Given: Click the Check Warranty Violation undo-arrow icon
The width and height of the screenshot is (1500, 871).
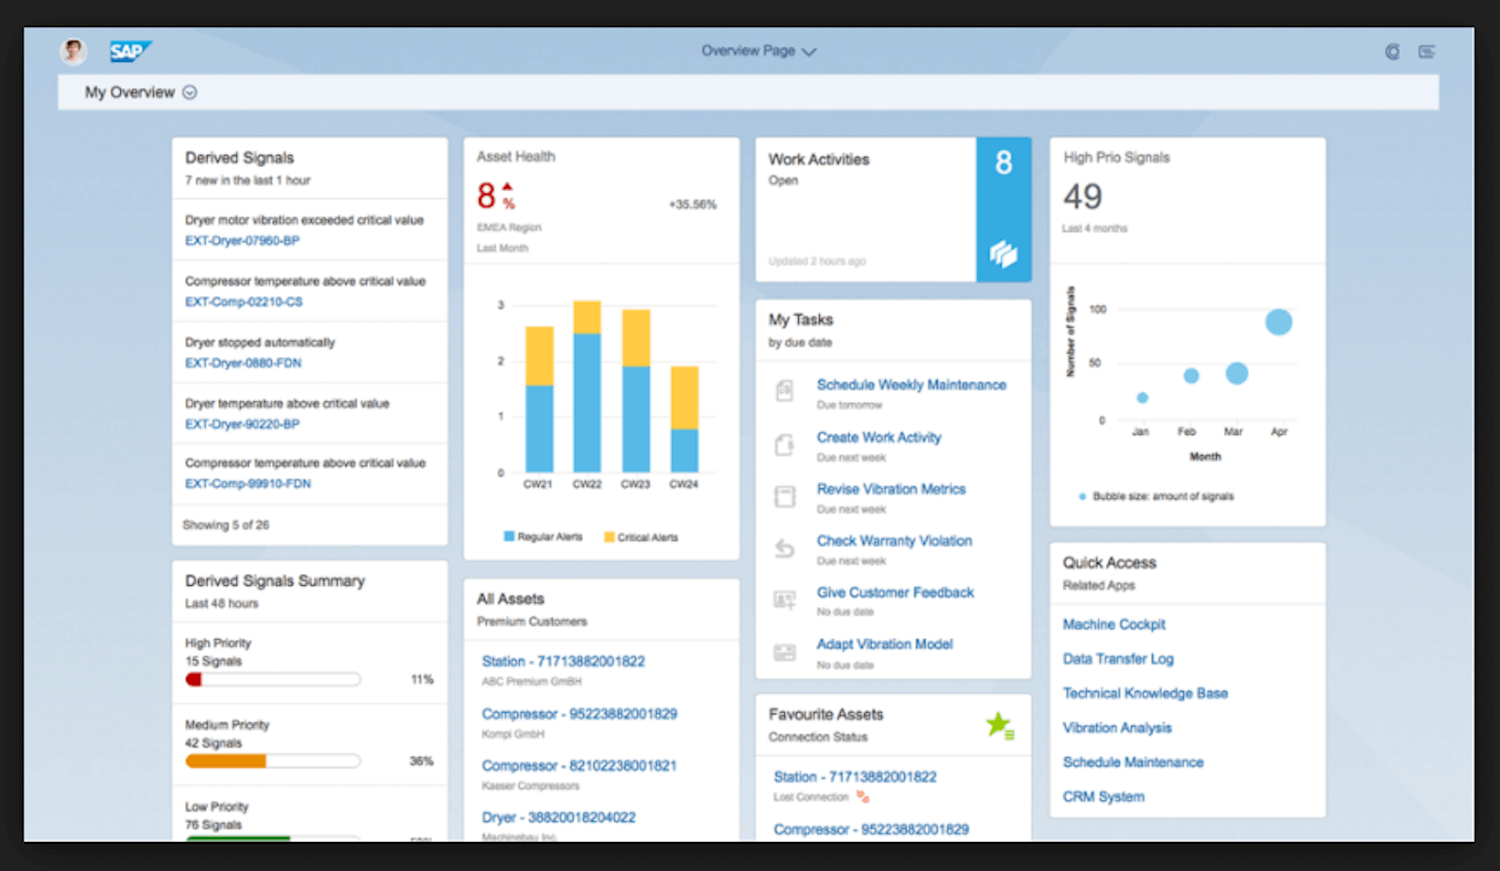Looking at the screenshot, I should tap(784, 547).
